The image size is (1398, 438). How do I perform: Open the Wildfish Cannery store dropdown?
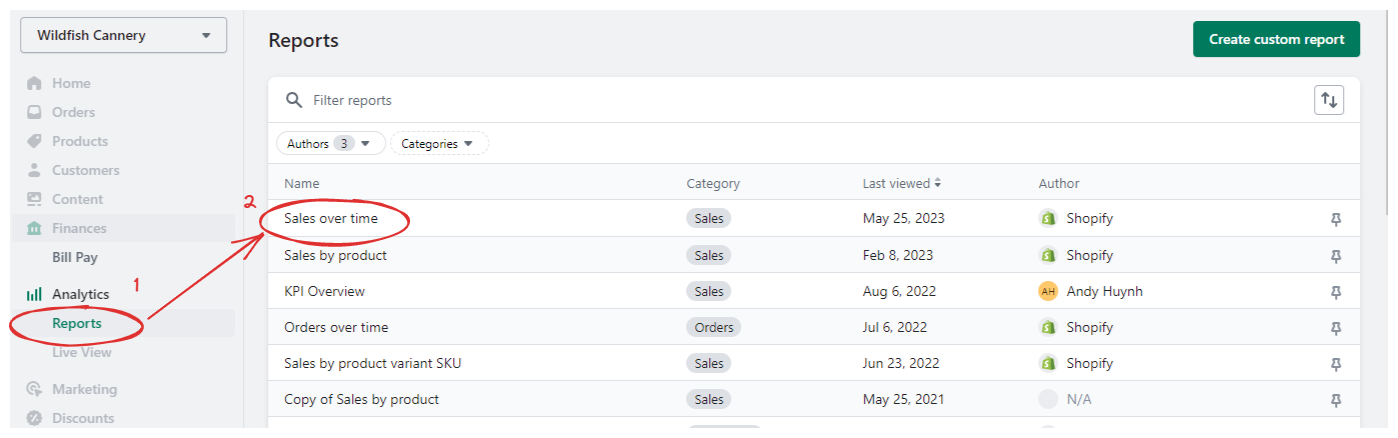click(x=124, y=36)
